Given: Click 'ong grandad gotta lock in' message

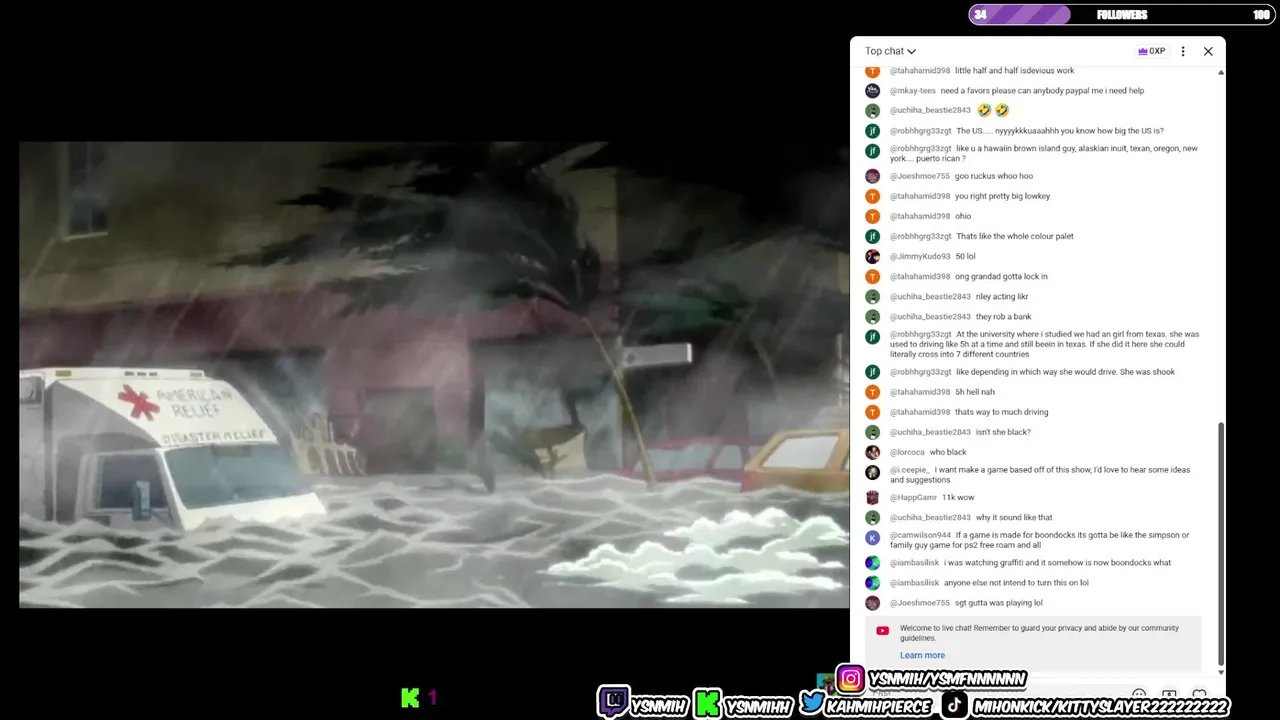Looking at the screenshot, I should (1001, 276).
